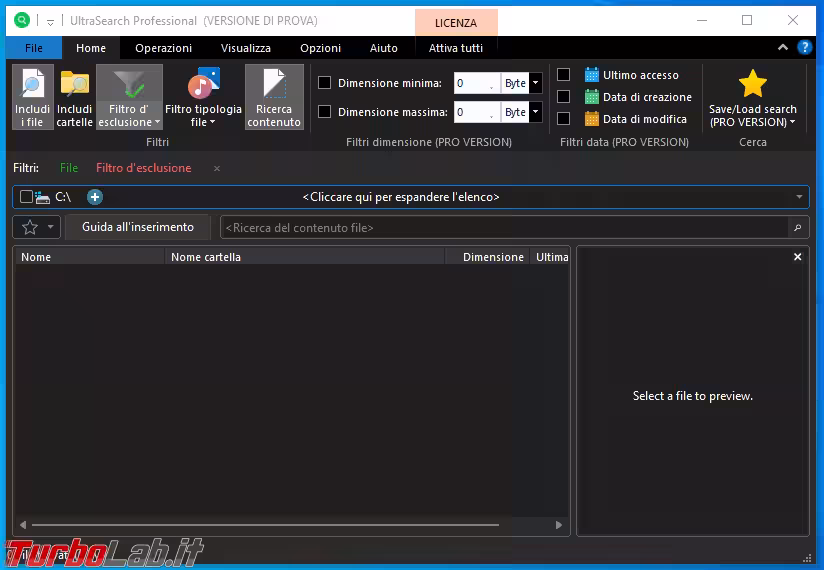Screen dimensions: 824x570
Task: Check the Data di creazione checkbox
Action: pos(563,97)
